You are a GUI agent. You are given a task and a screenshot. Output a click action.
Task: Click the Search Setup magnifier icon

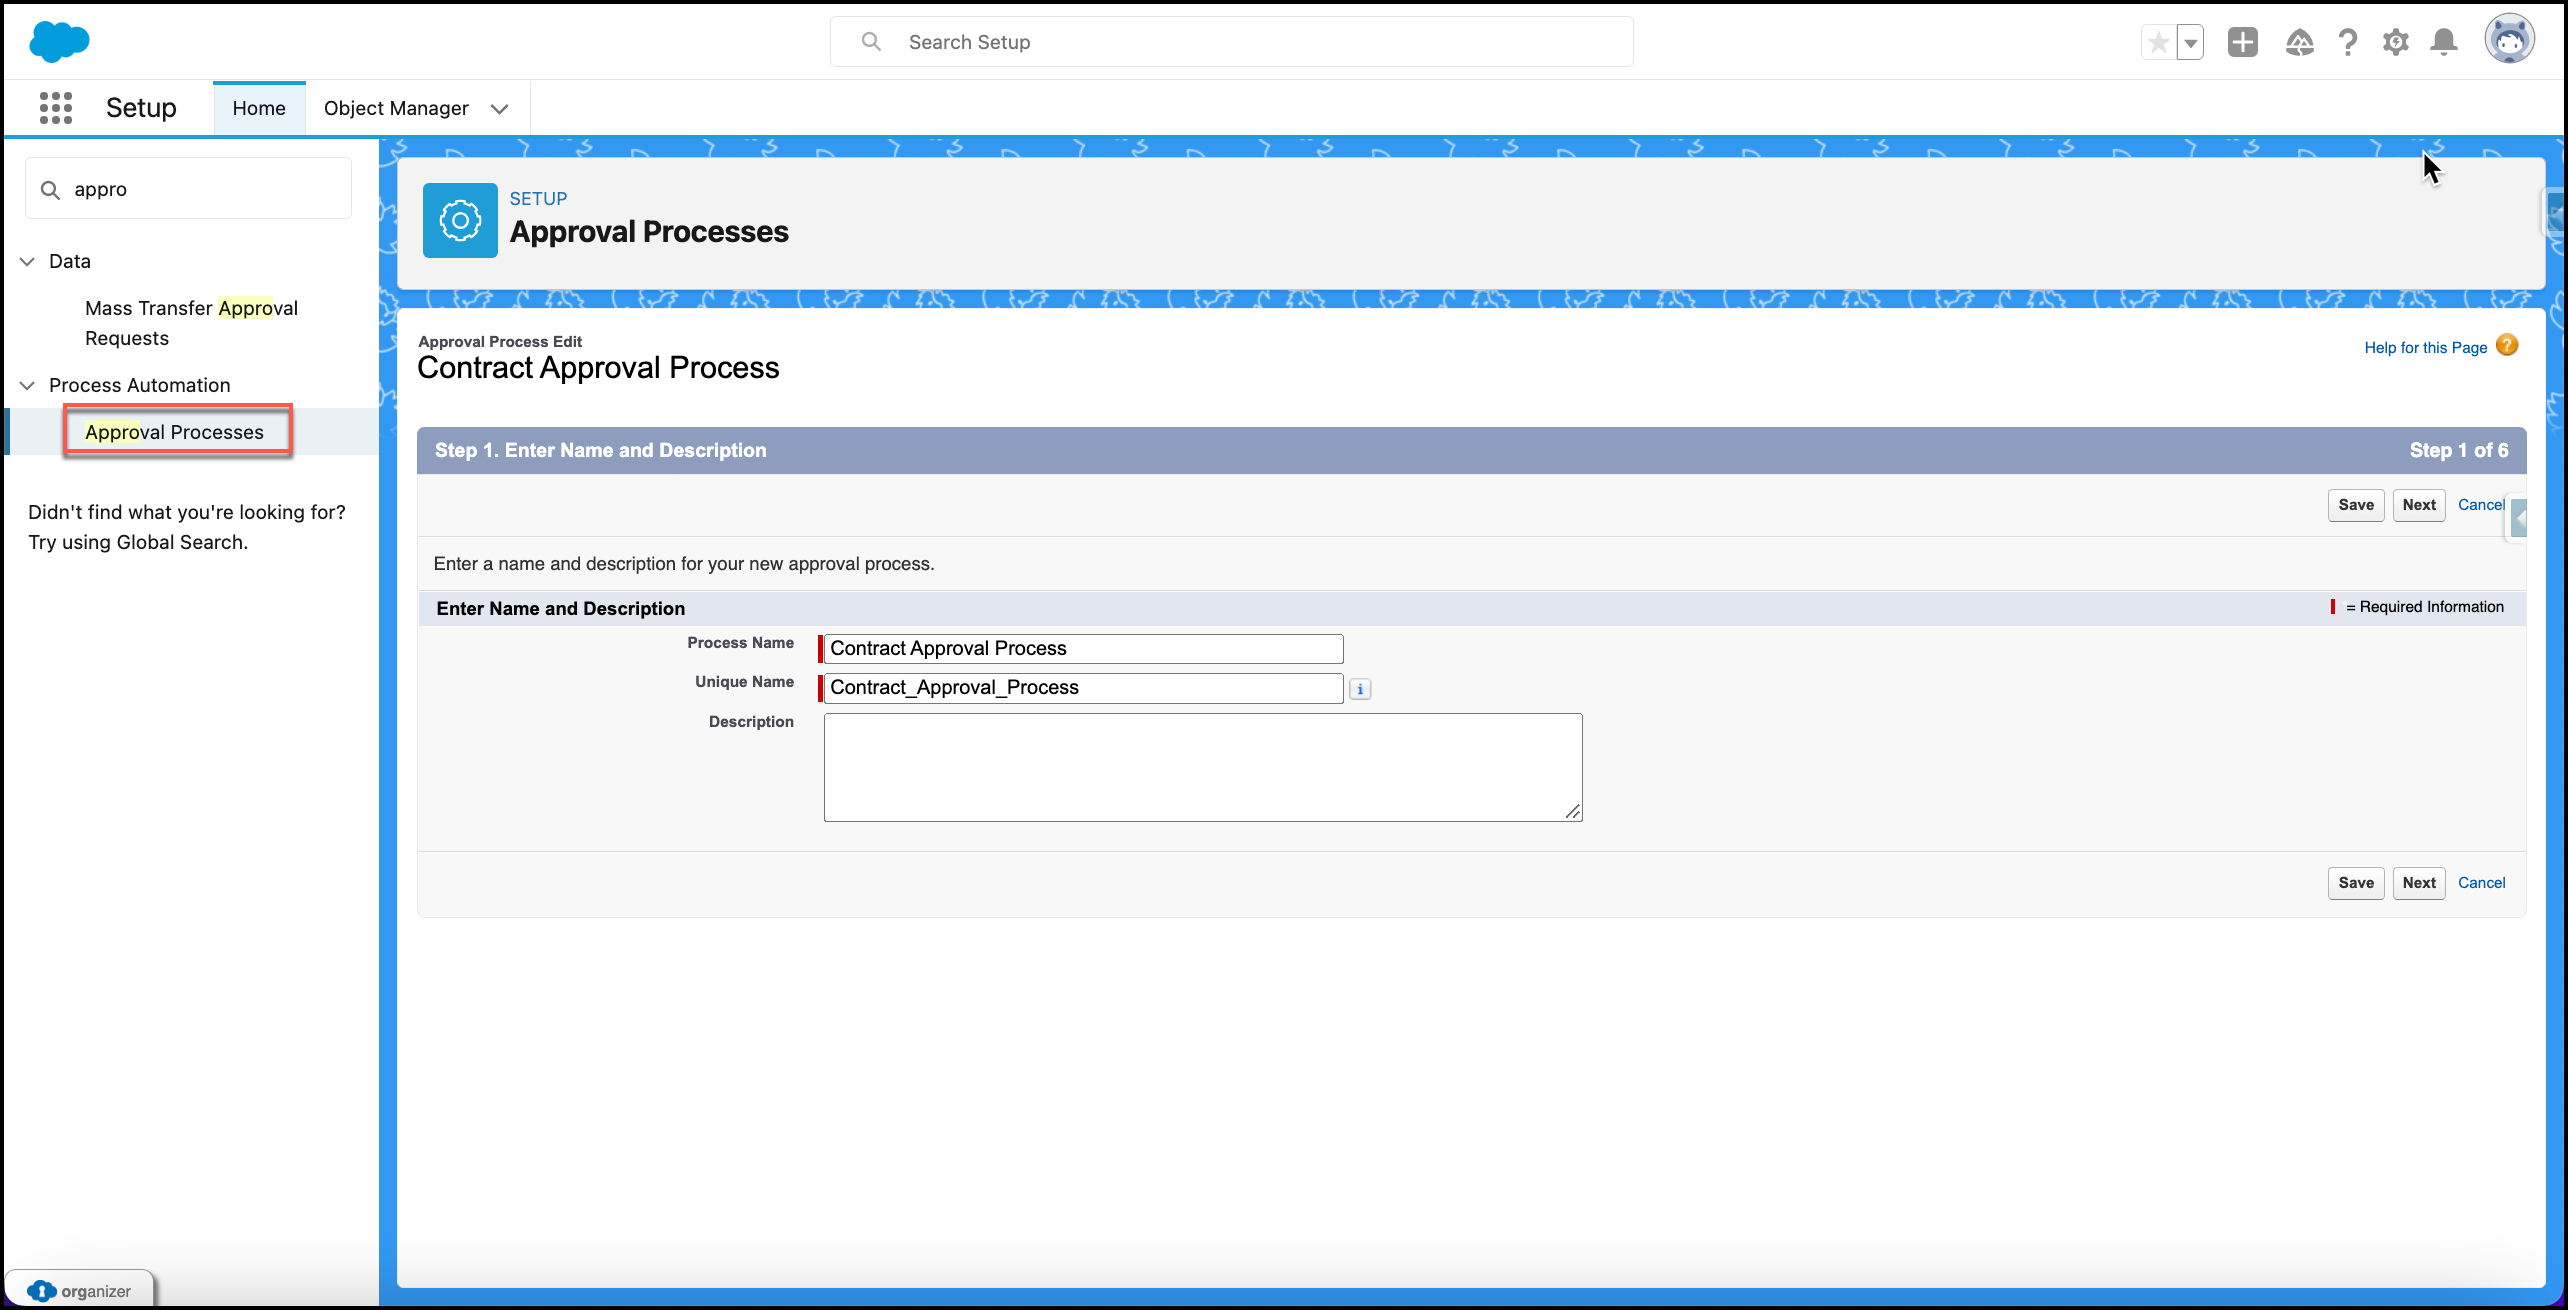[871, 42]
